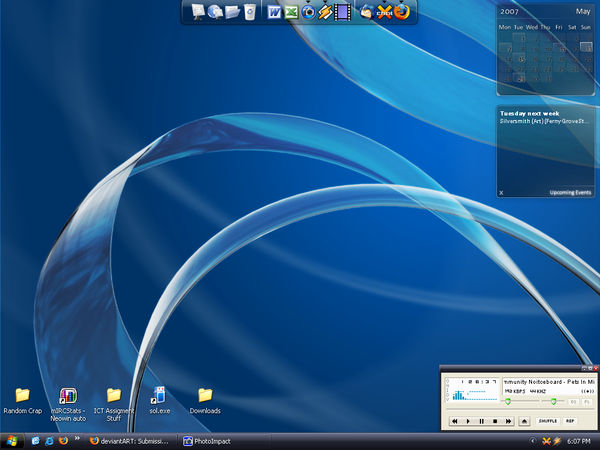
Task: Launch Microsoft Word from the dock
Action: click(x=274, y=12)
